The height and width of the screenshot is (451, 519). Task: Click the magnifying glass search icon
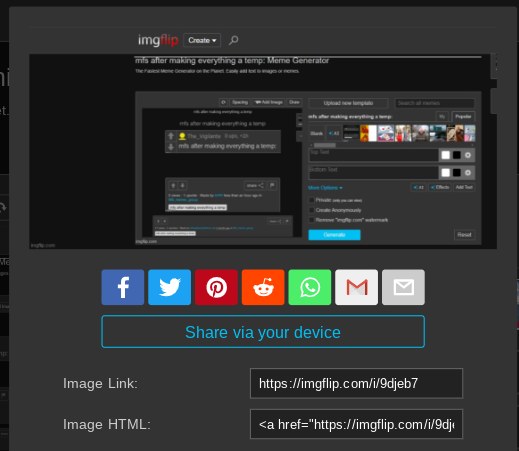coord(233,40)
